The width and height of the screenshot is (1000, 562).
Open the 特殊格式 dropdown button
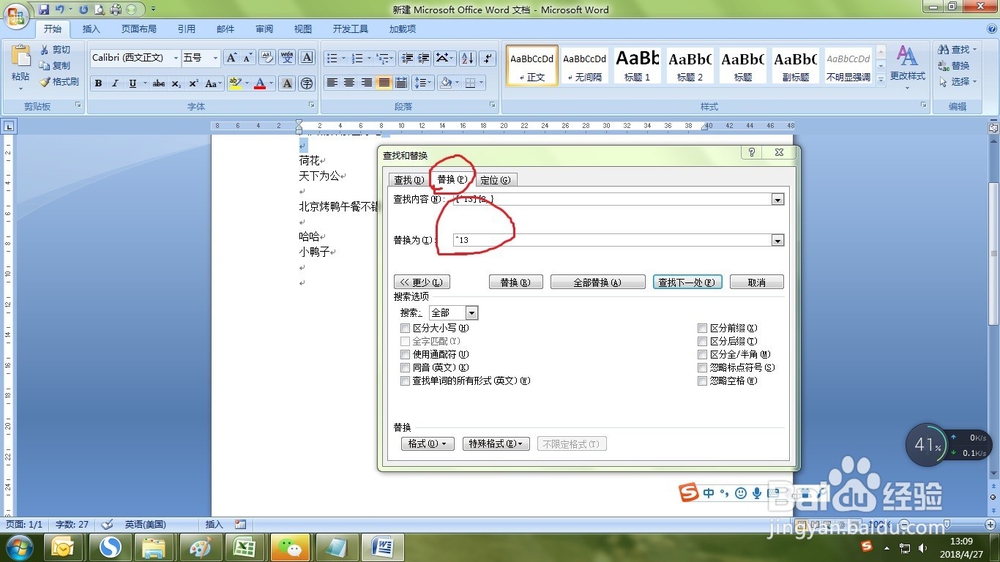point(496,444)
